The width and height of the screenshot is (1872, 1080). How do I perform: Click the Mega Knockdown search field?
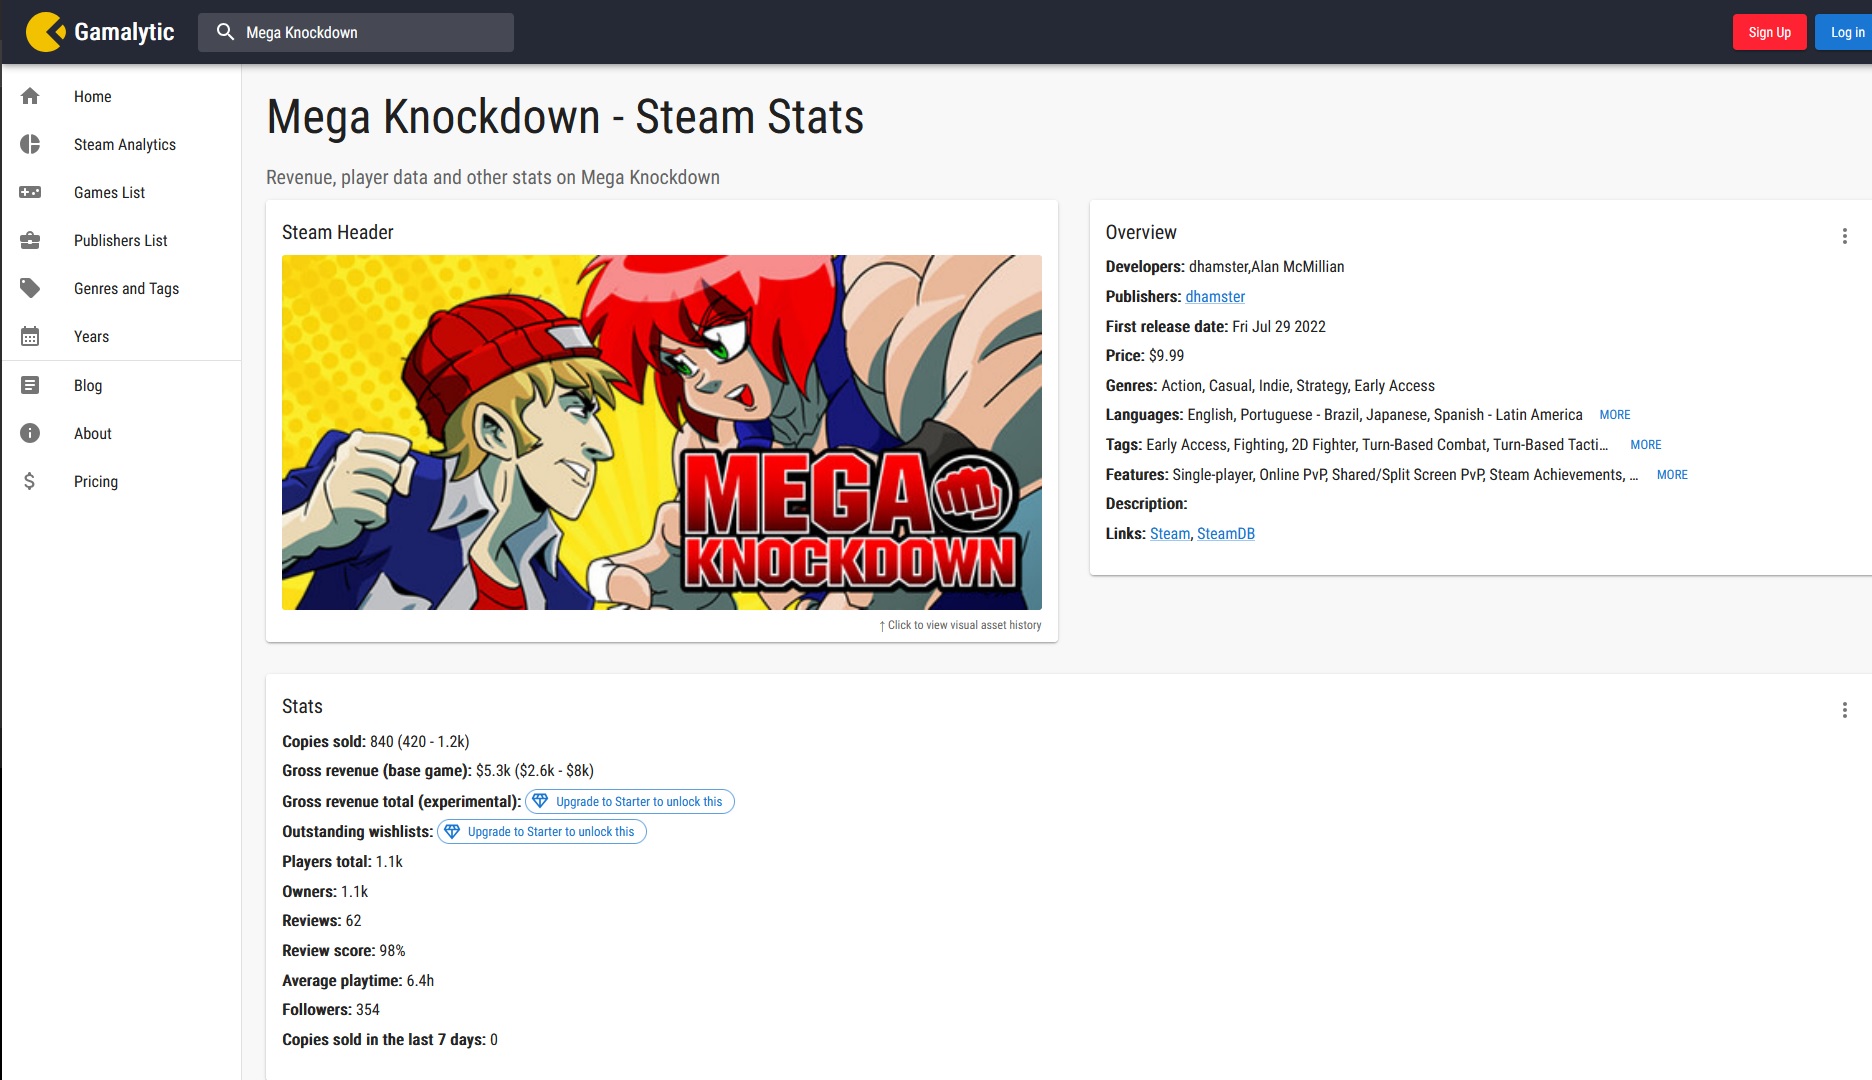[356, 32]
